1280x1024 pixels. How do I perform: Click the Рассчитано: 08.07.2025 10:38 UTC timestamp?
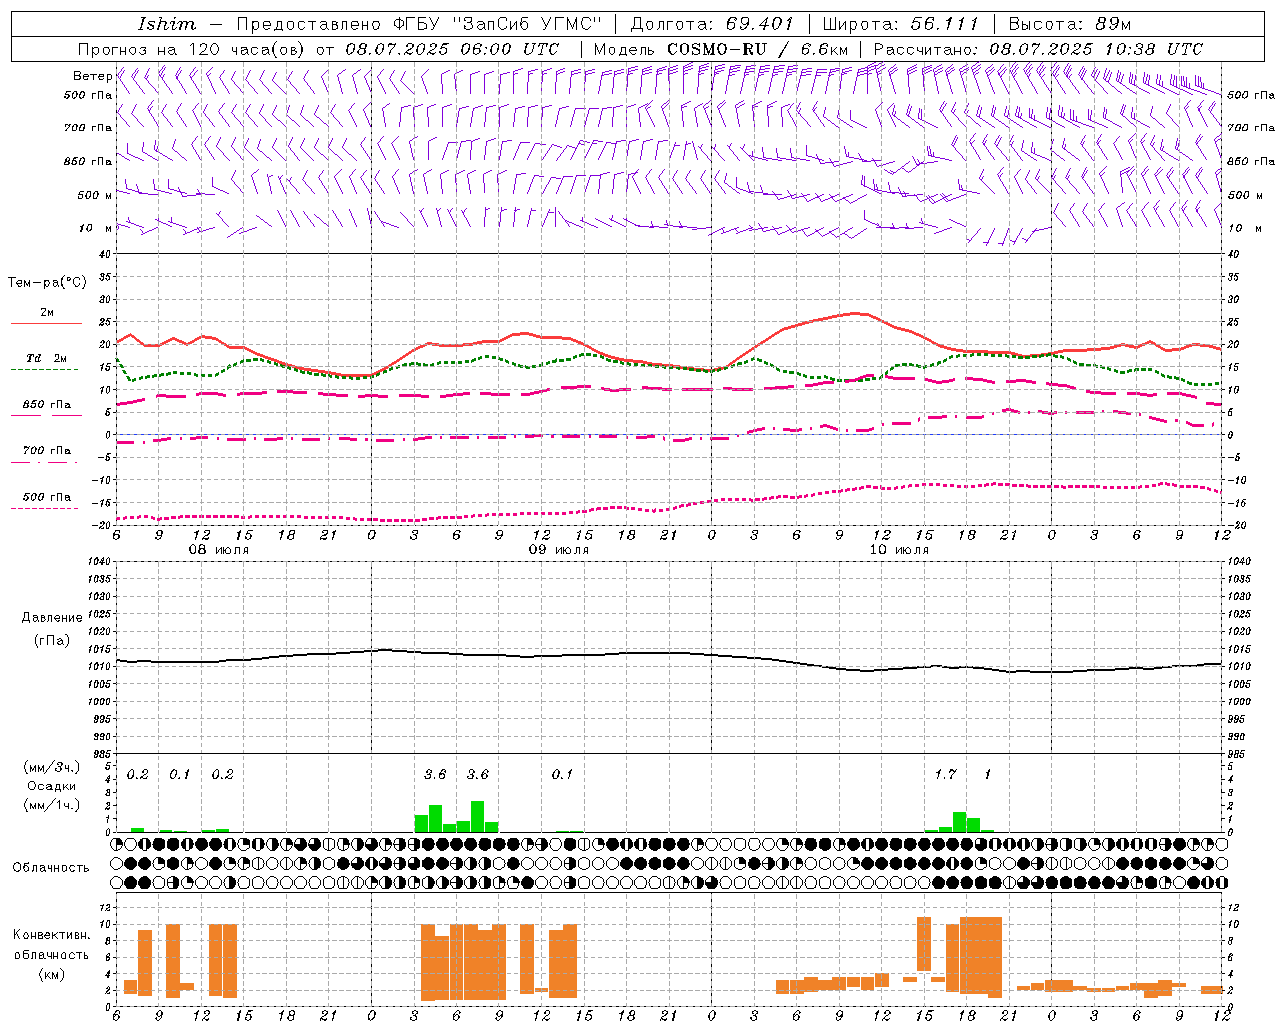pos(1038,49)
